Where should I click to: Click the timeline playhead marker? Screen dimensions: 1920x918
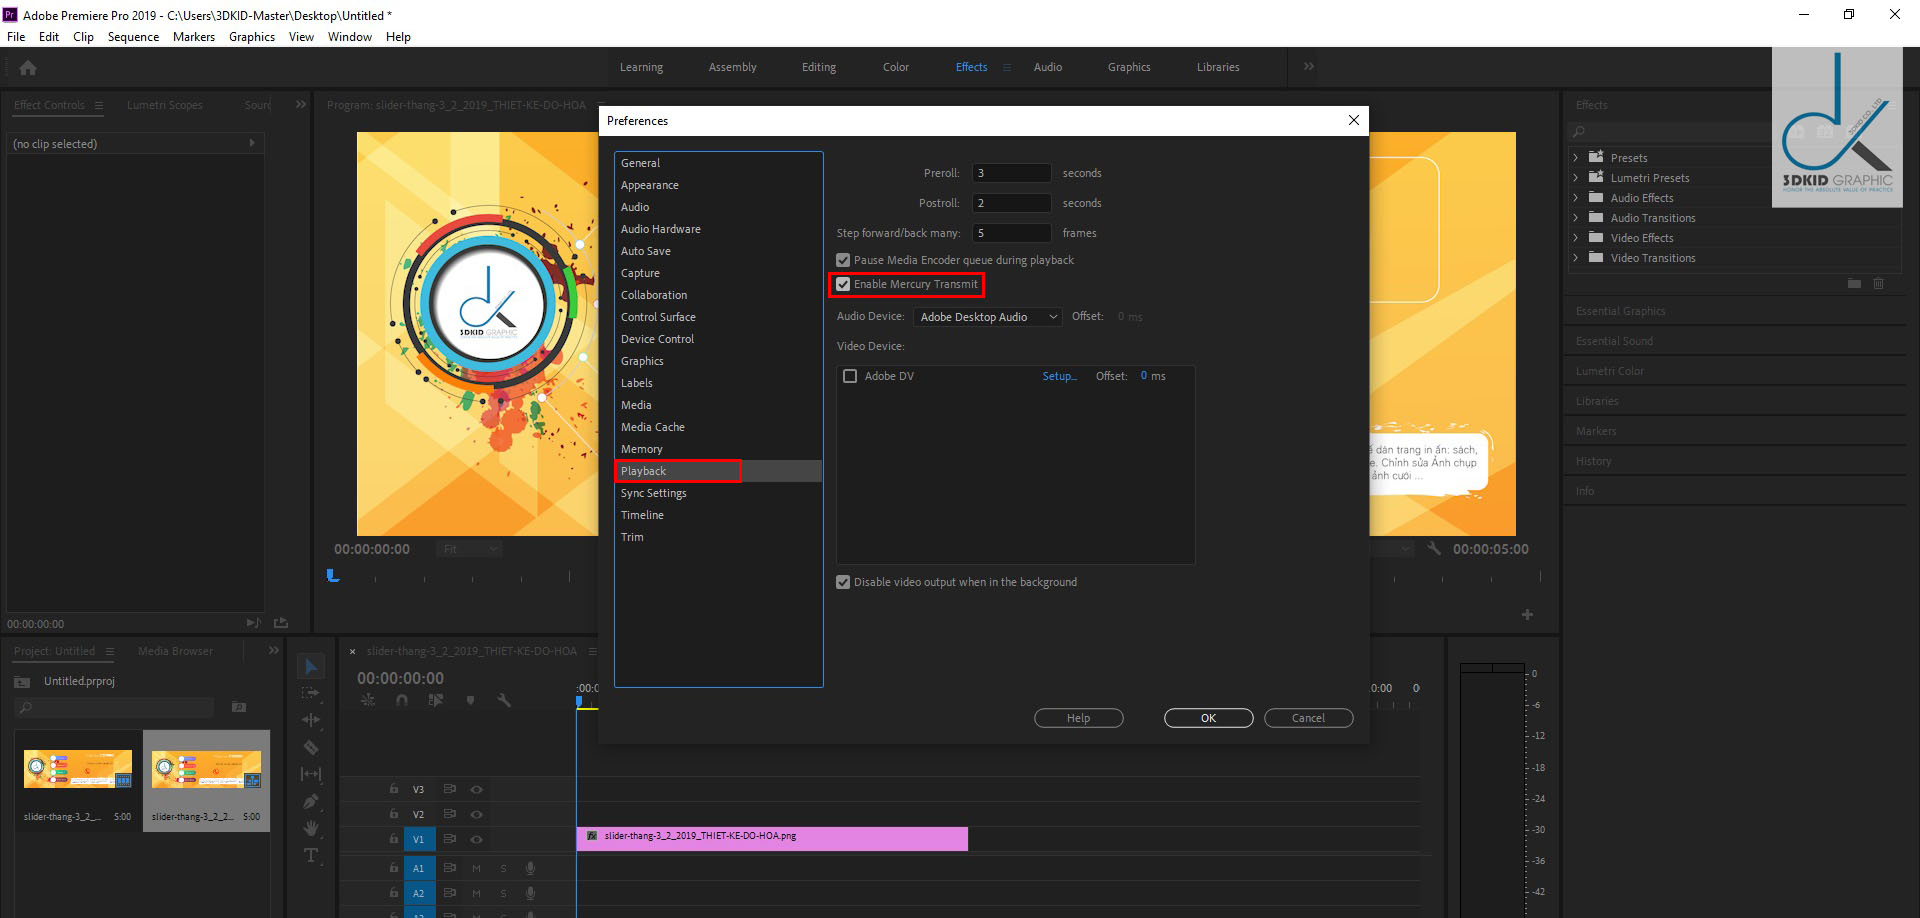point(579,702)
